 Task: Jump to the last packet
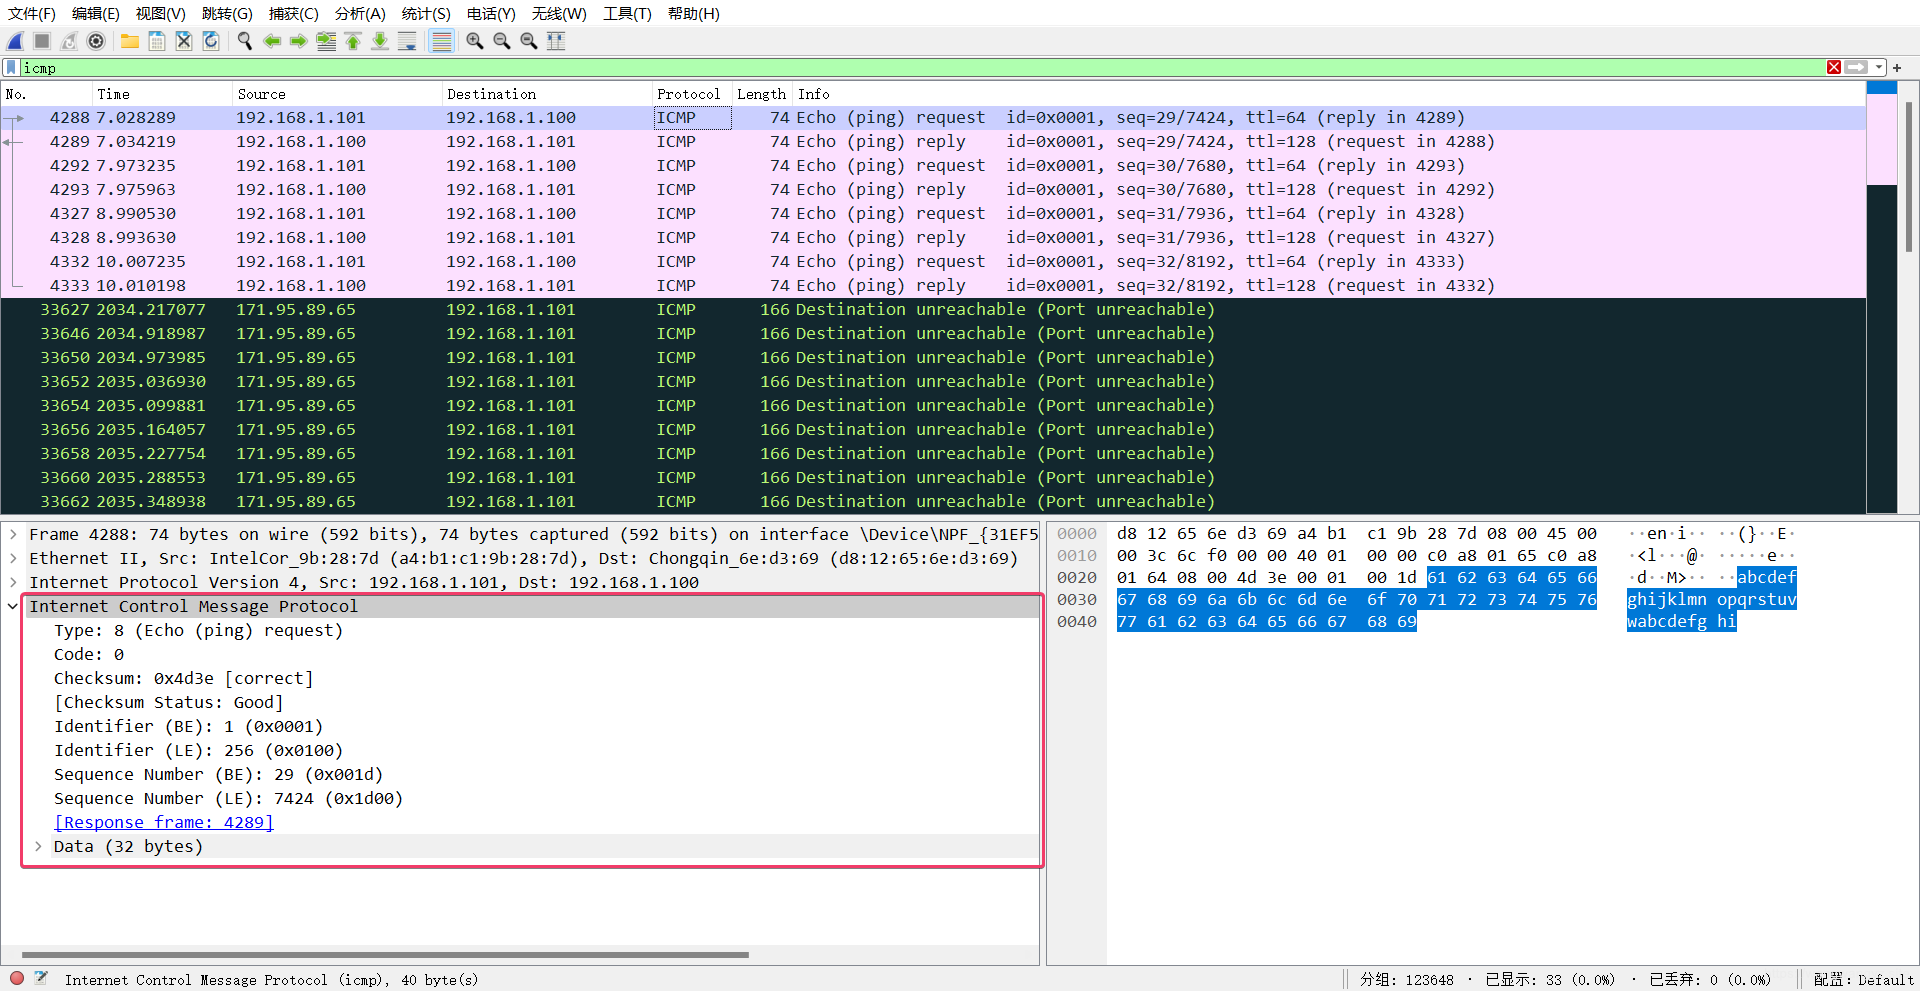point(380,41)
